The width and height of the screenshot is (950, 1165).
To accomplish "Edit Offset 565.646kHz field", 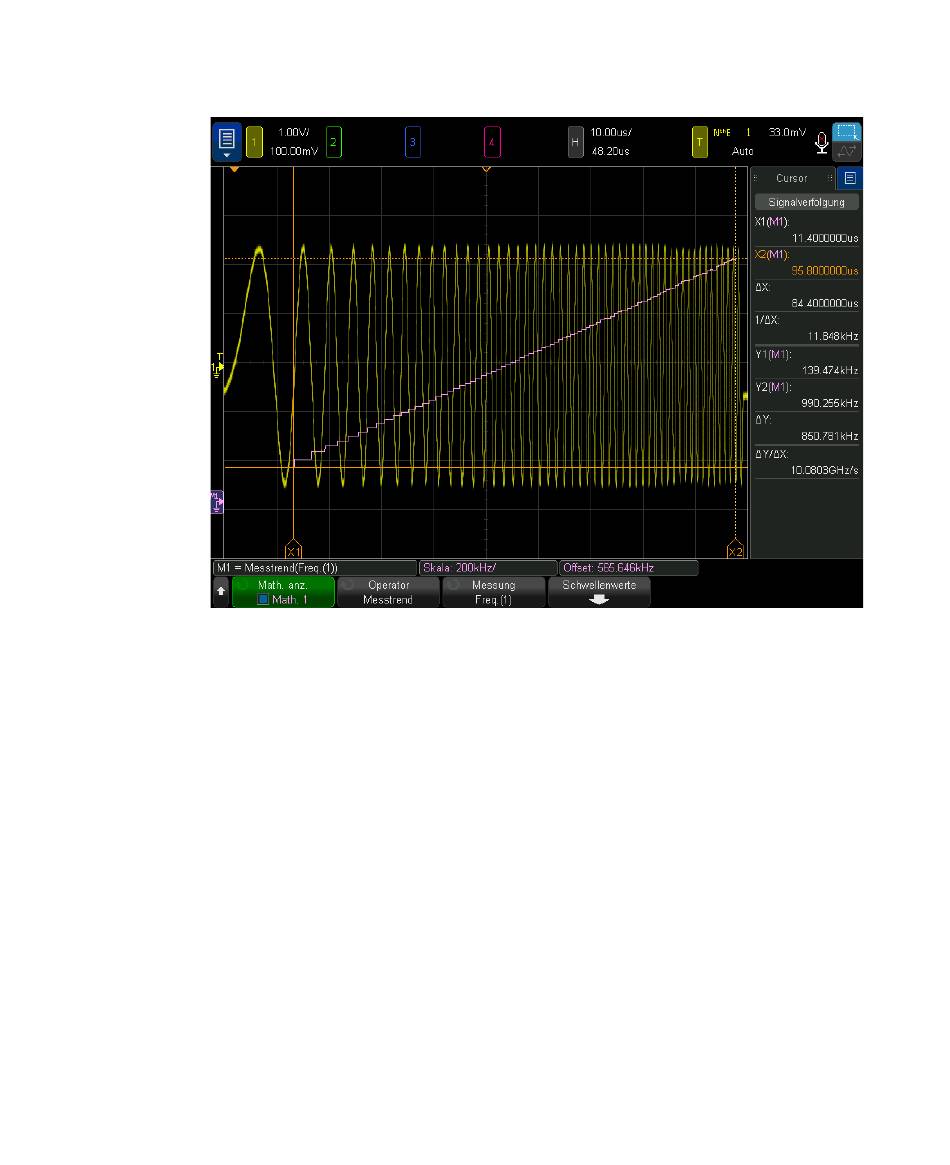I will [628, 568].
